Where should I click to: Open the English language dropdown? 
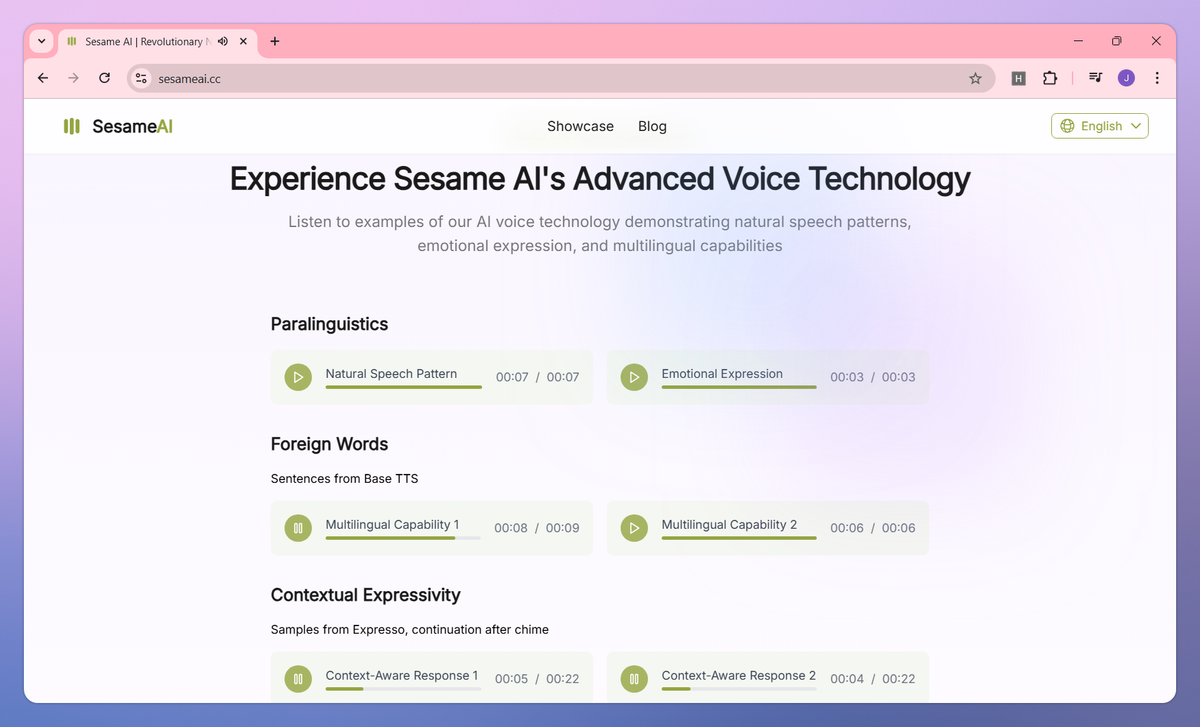click(1100, 126)
